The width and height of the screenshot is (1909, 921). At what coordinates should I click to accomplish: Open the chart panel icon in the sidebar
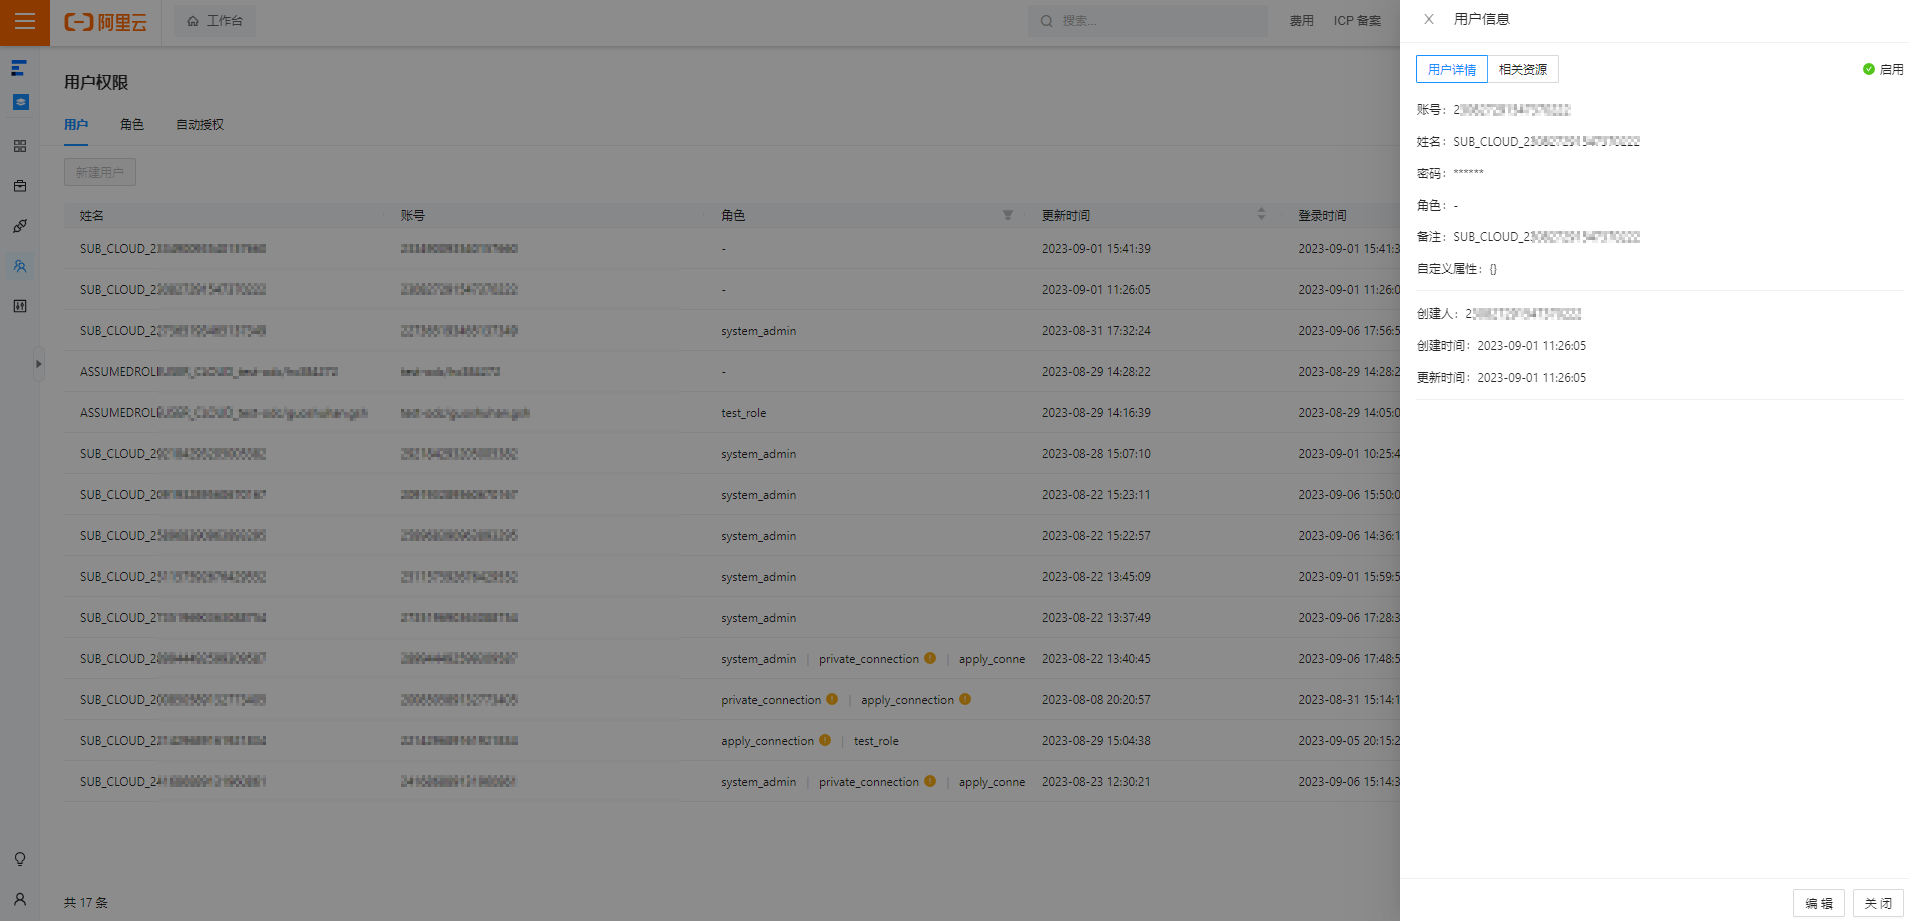(20, 306)
